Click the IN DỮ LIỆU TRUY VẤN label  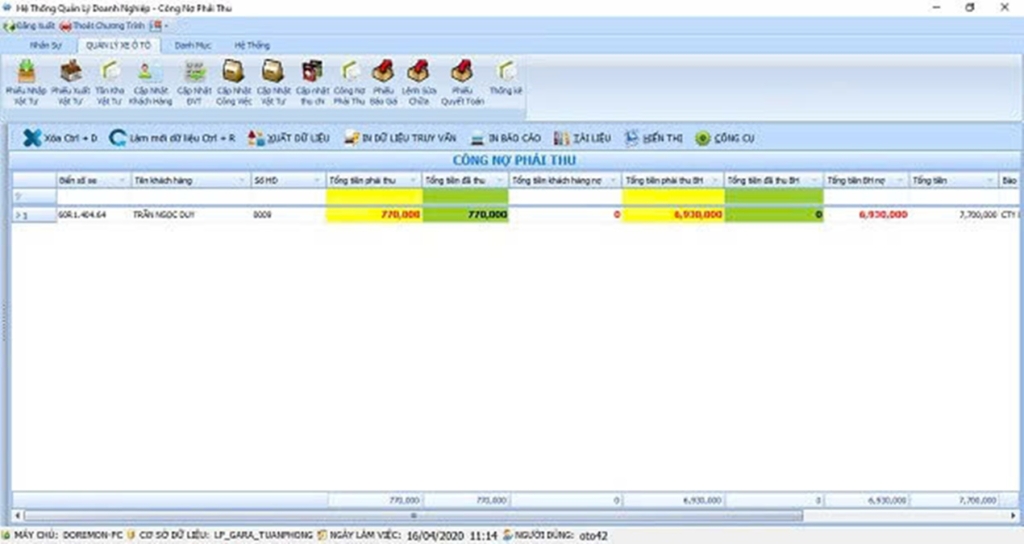tap(409, 138)
